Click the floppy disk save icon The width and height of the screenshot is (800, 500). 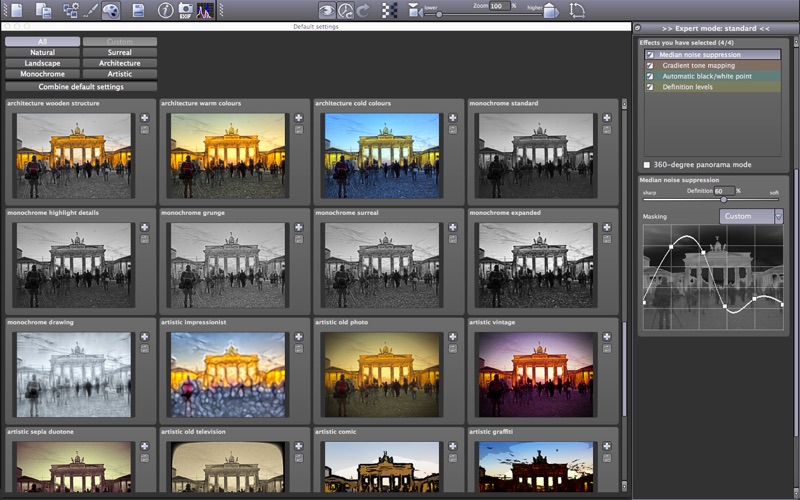(138, 10)
